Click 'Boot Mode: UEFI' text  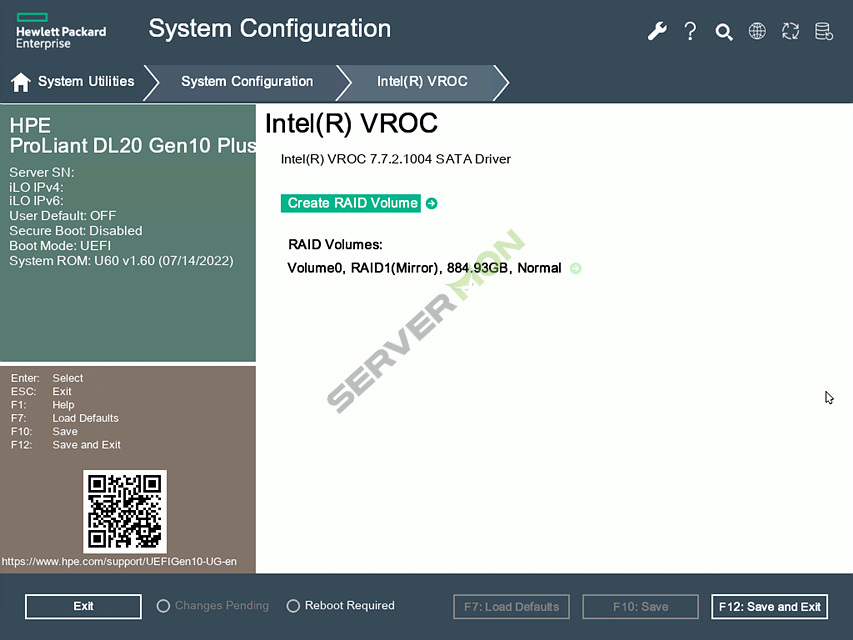[x=60, y=245]
